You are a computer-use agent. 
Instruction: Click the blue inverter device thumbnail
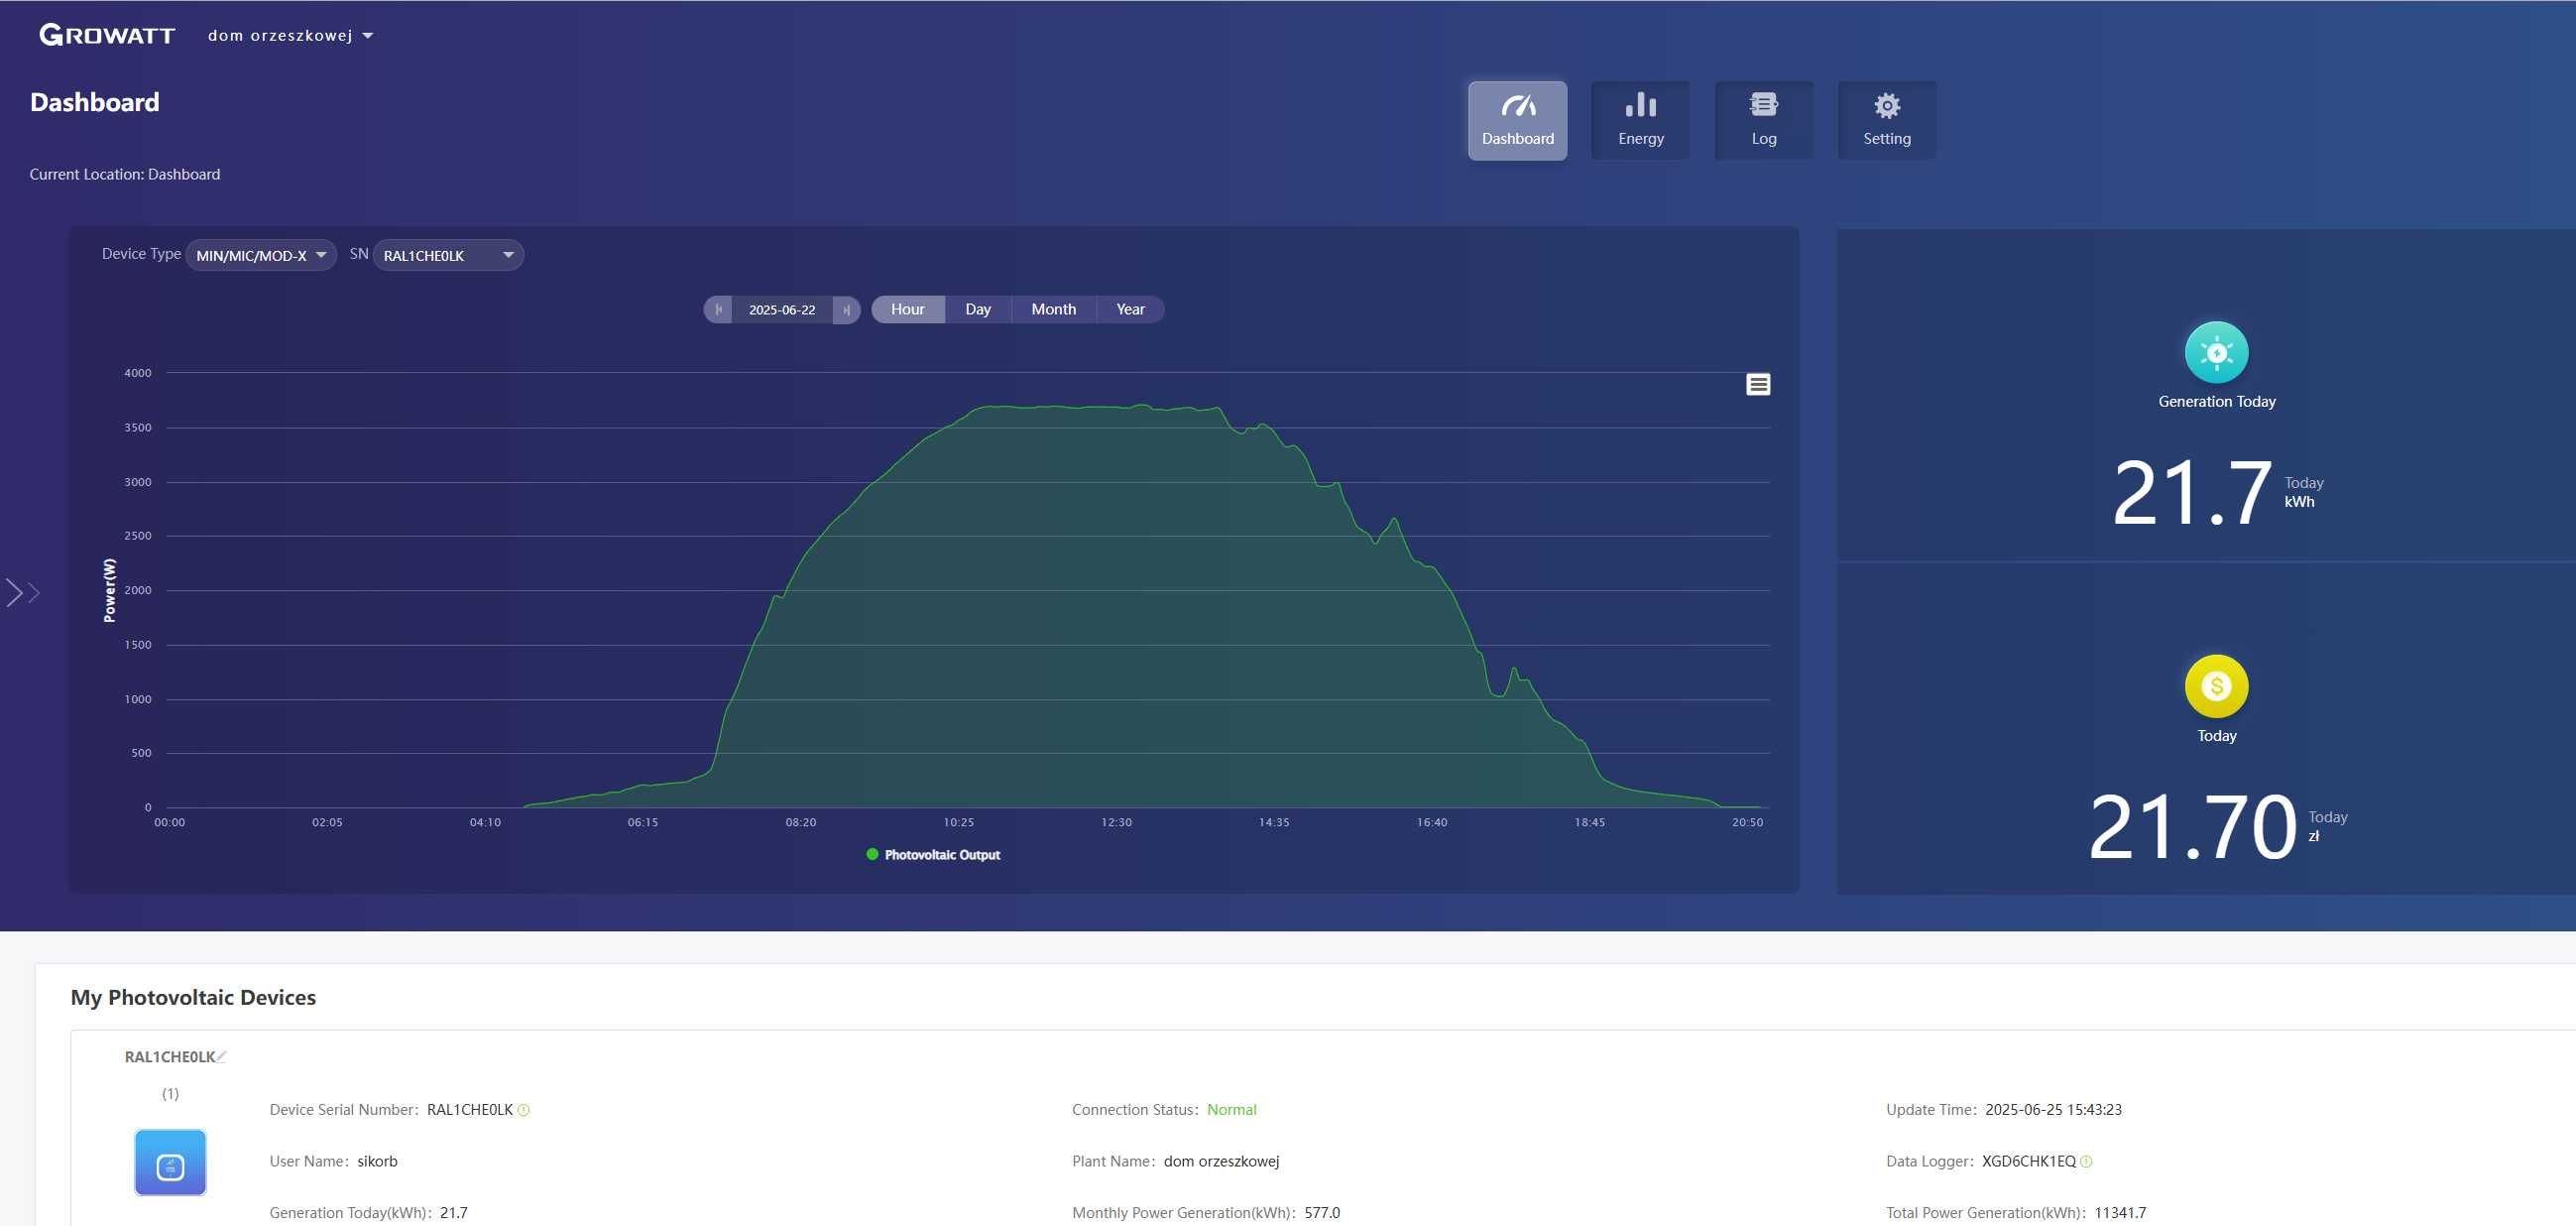170,1162
